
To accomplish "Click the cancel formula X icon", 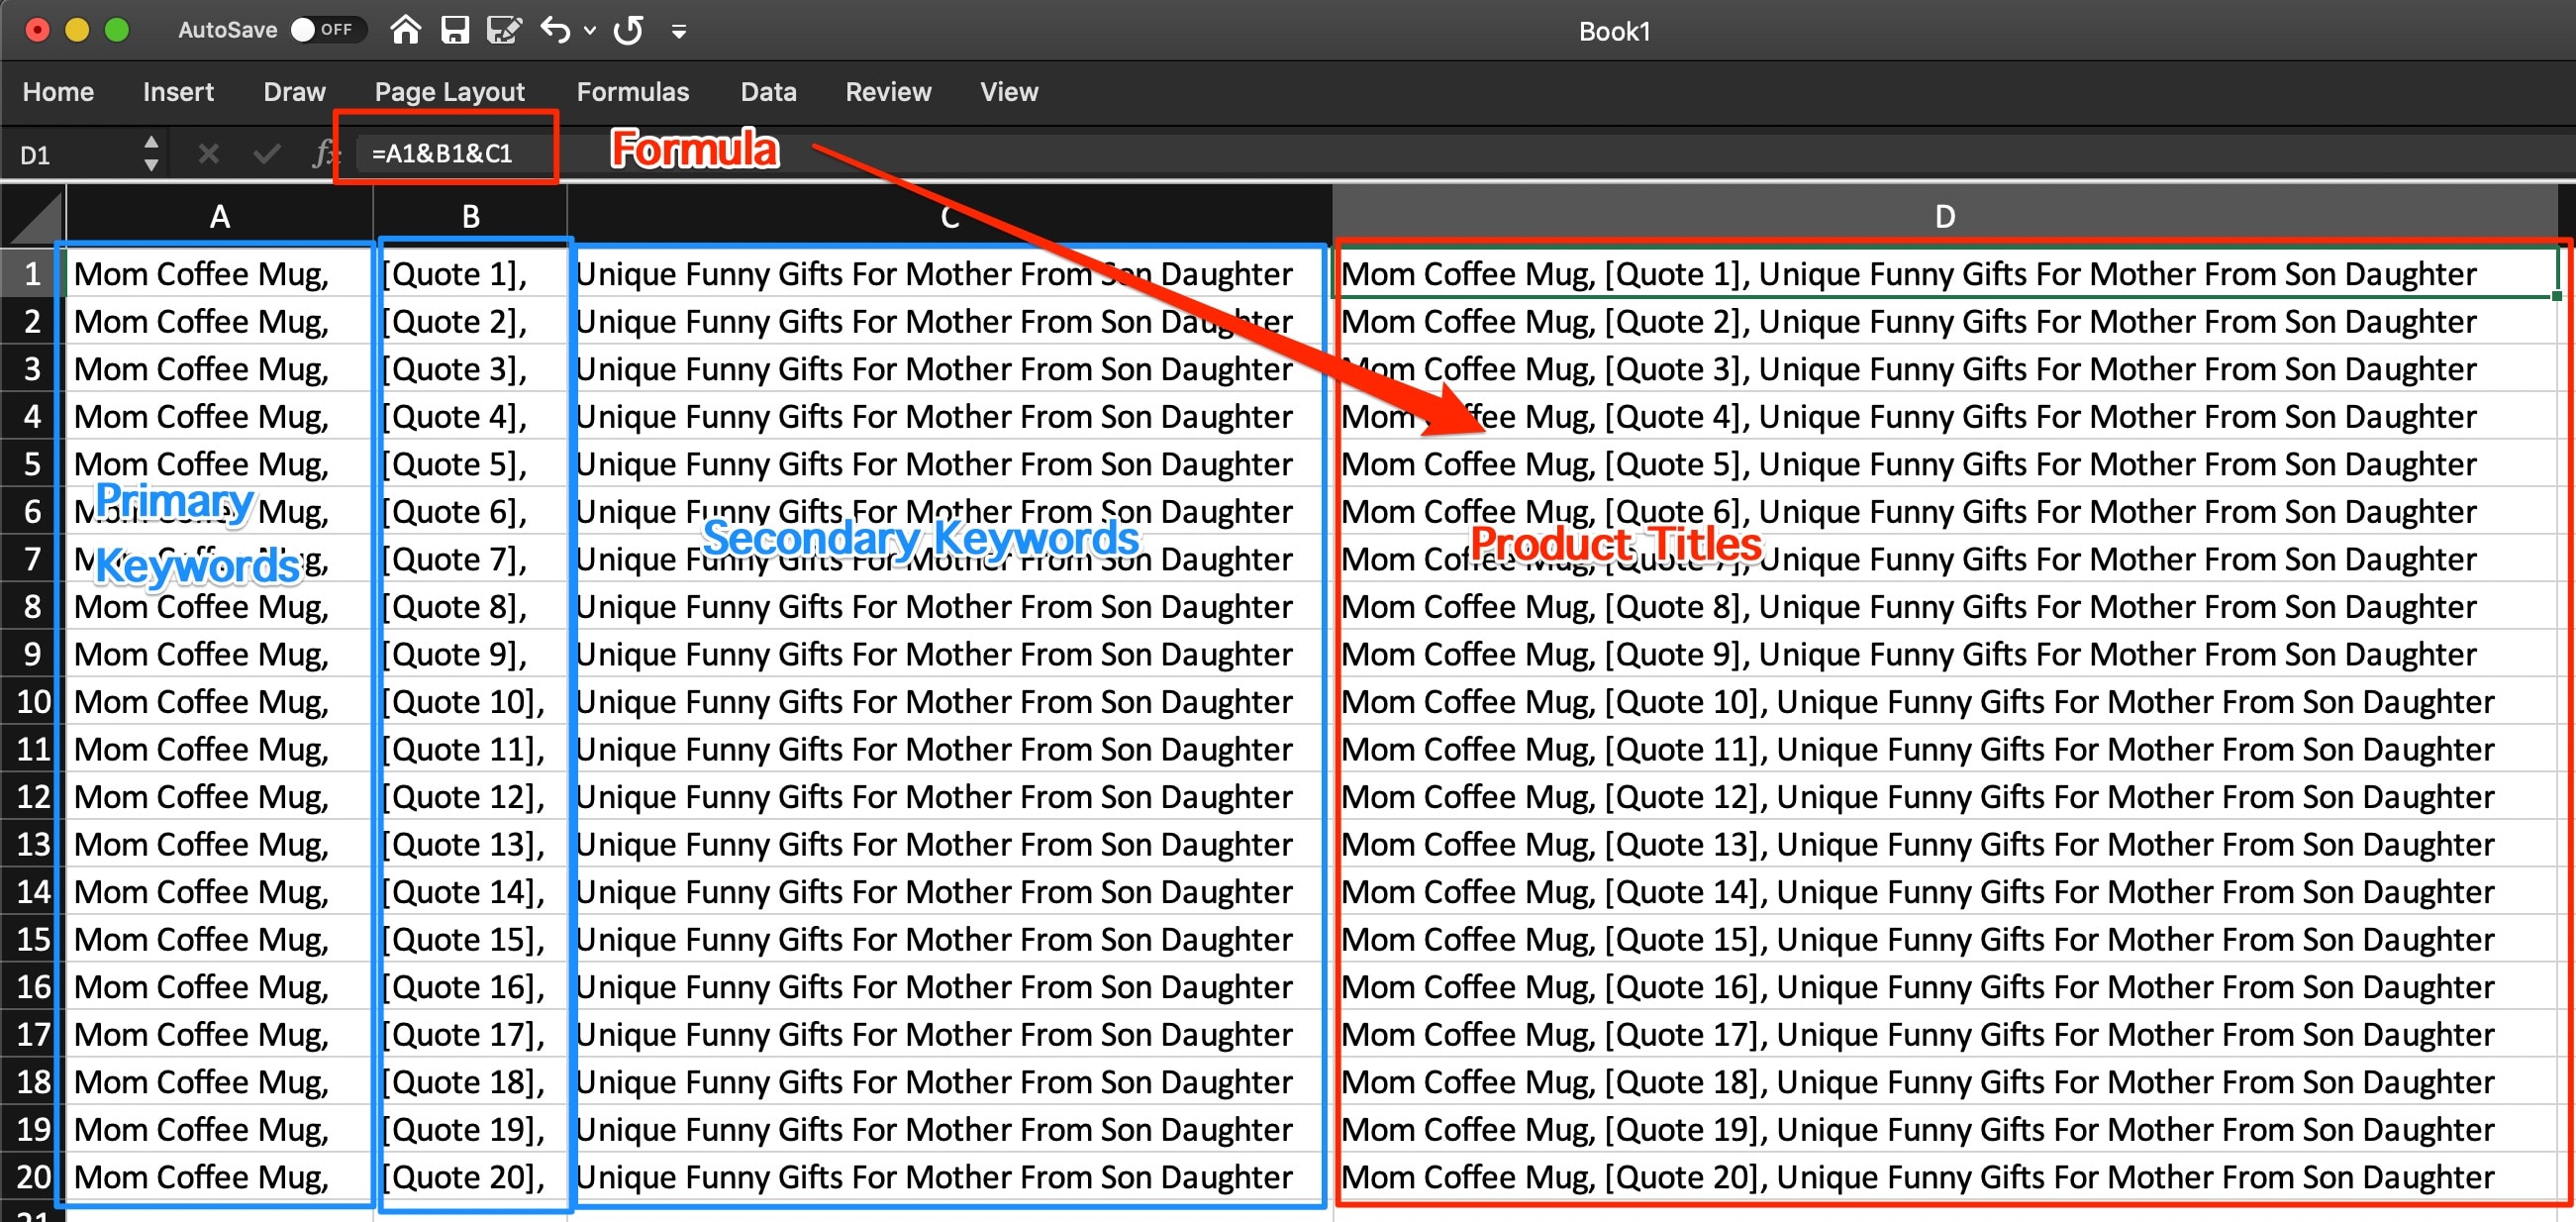I will [x=208, y=154].
